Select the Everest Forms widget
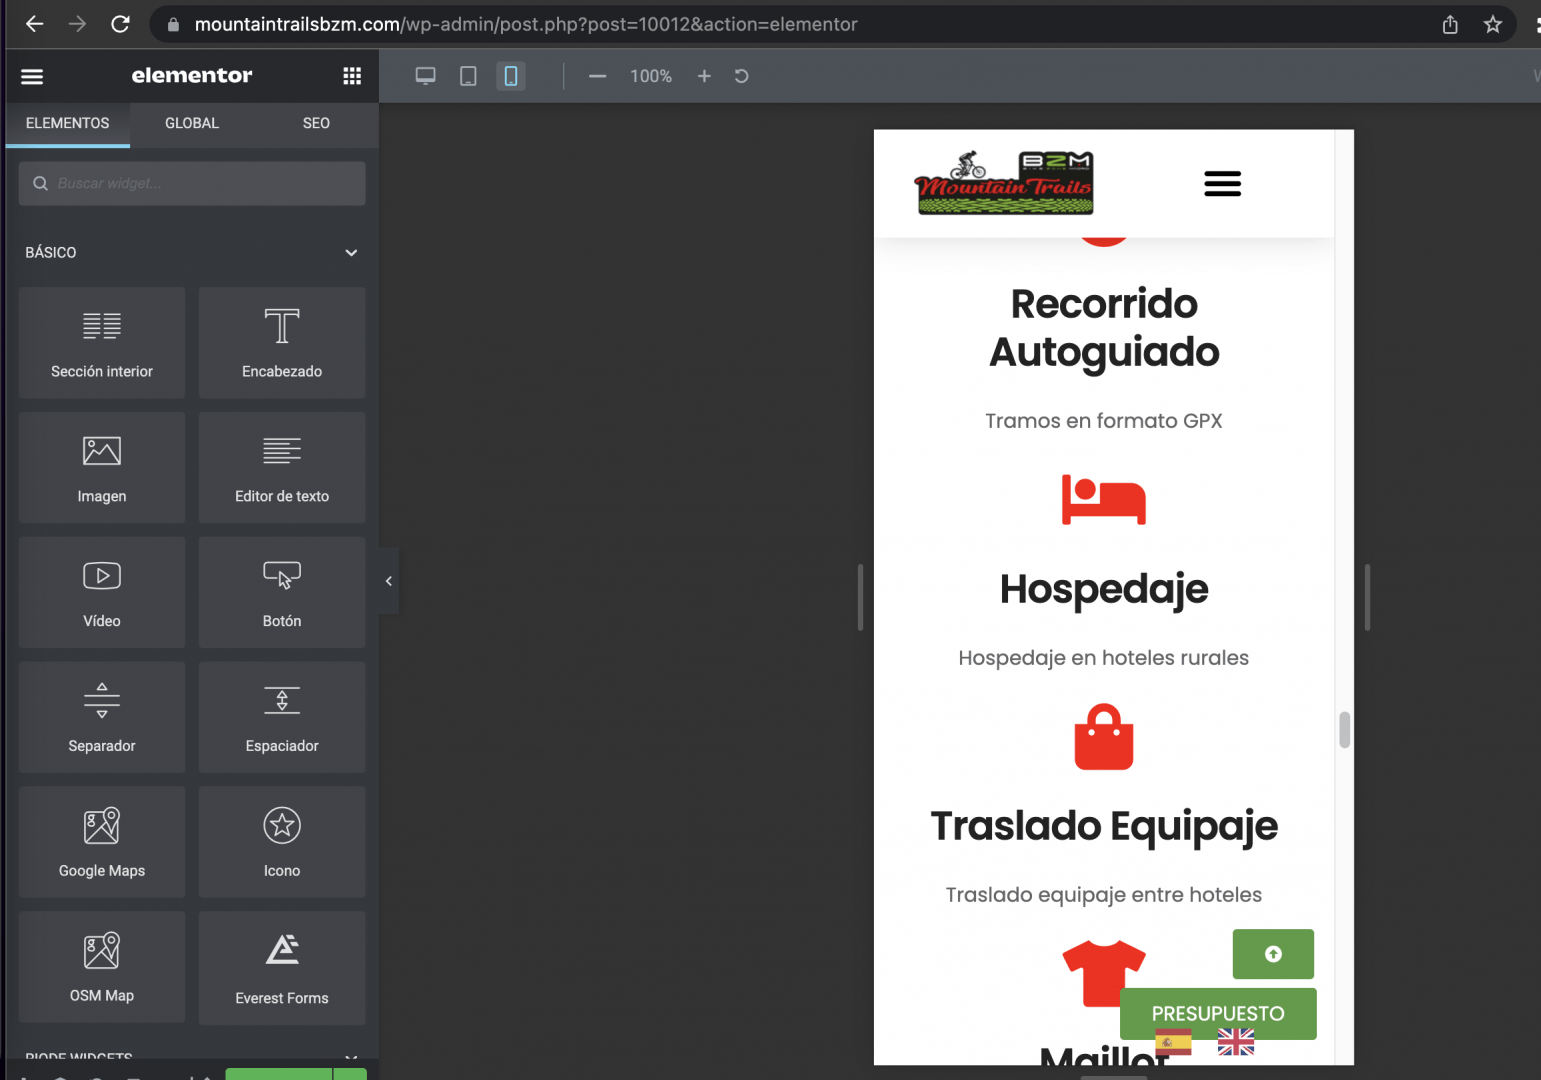The height and width of the screenshot is (1080, 1541). 282,968
